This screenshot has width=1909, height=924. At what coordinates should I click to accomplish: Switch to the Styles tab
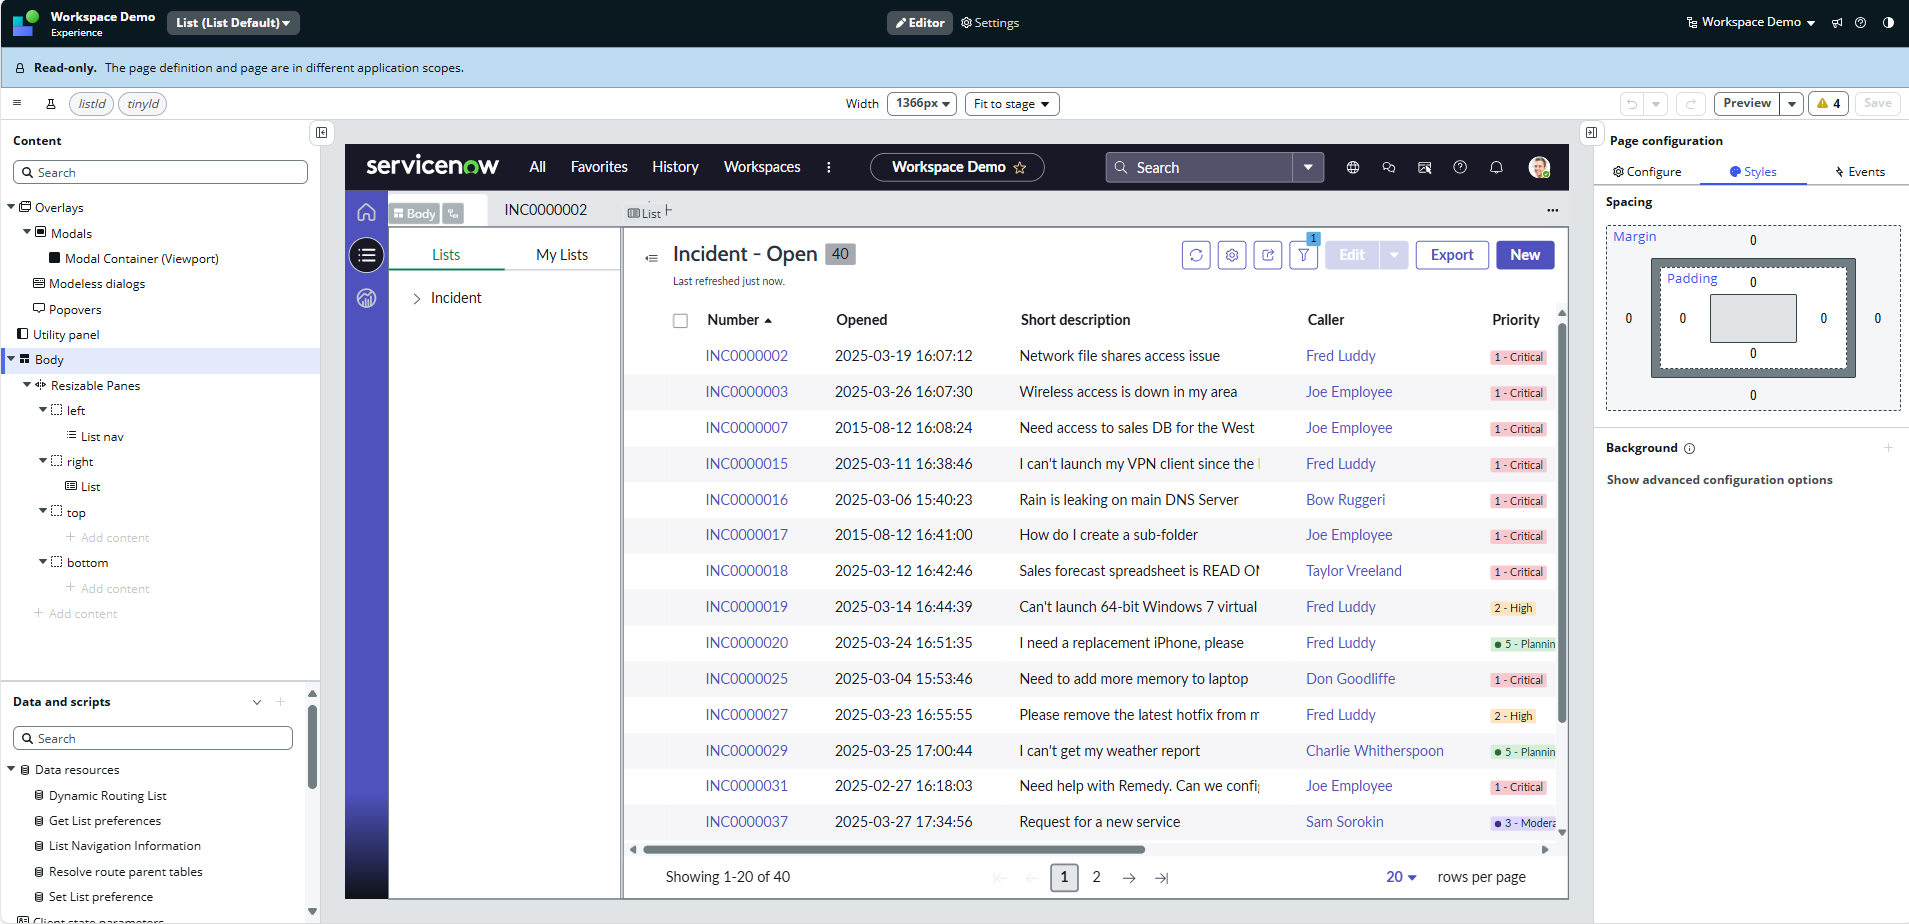1753,172
